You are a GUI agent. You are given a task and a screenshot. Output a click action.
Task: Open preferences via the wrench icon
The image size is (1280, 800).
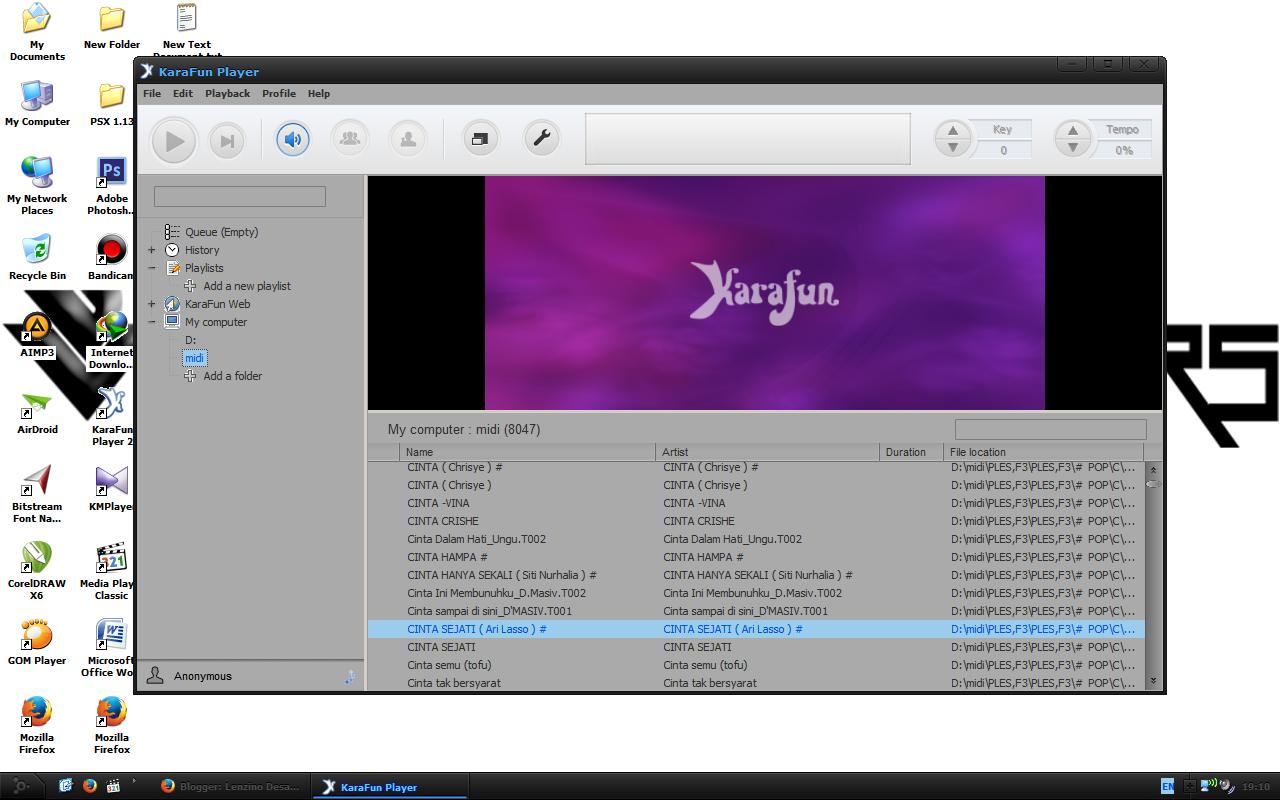click(542, 139)
